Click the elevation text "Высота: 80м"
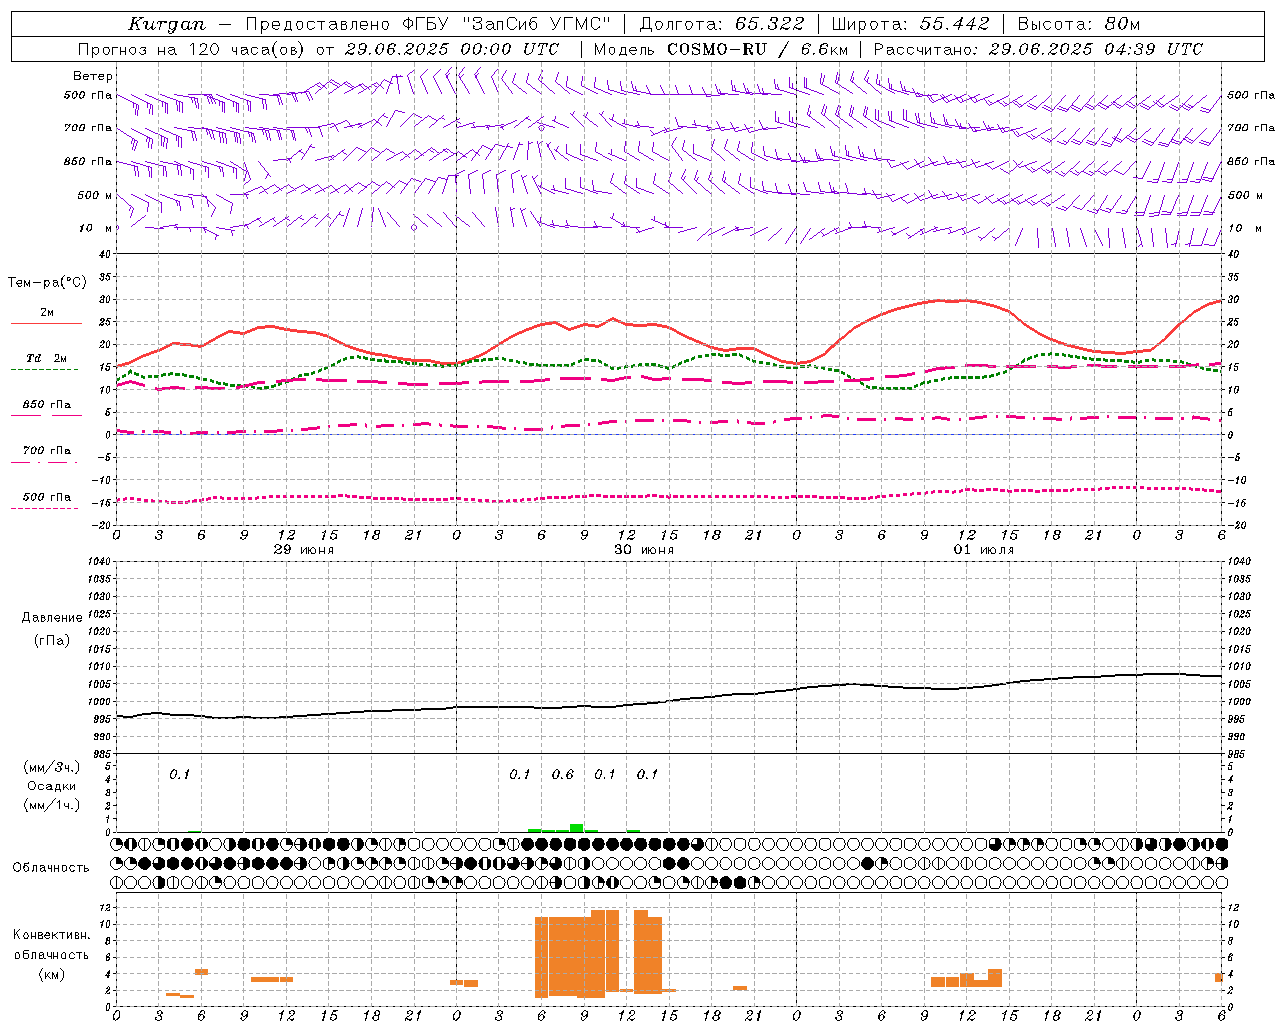The image size is (1280, 1024). [1079, 24]
